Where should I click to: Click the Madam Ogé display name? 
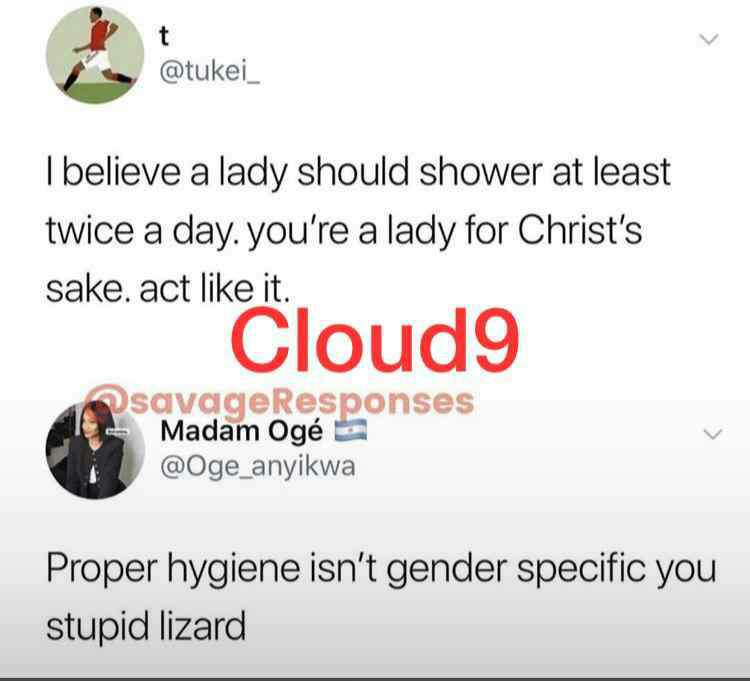pyautogui.click(x=242, y=431)
